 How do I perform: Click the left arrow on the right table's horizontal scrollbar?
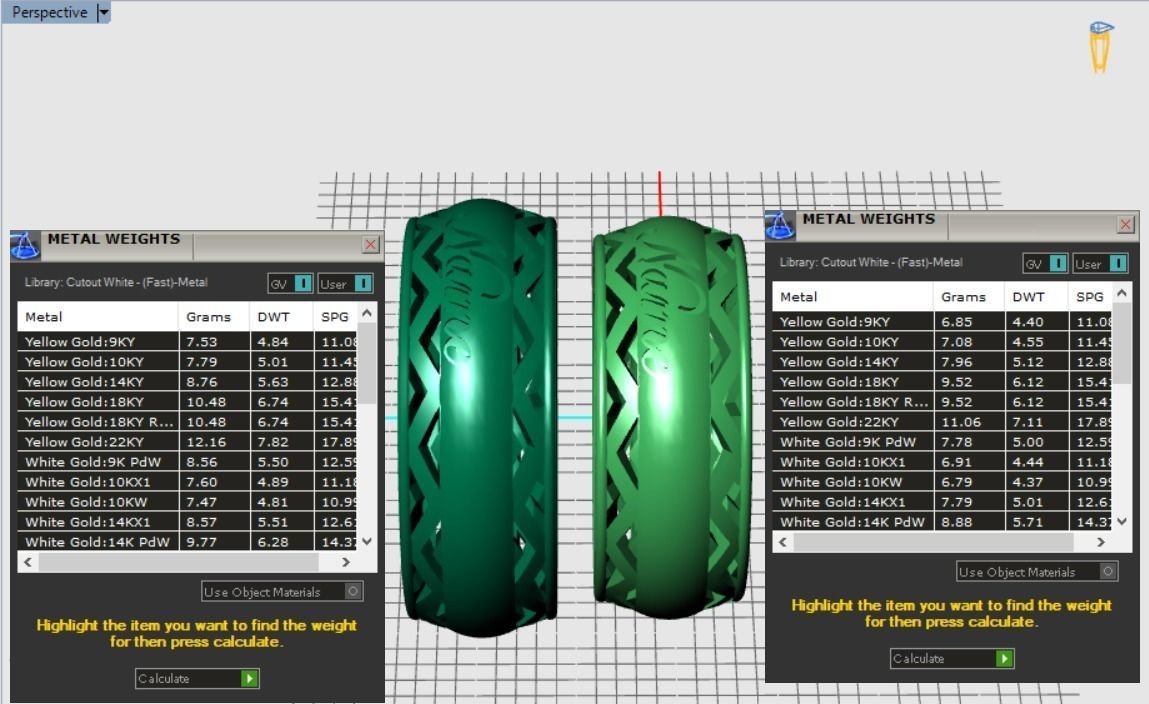coord(783,543)
